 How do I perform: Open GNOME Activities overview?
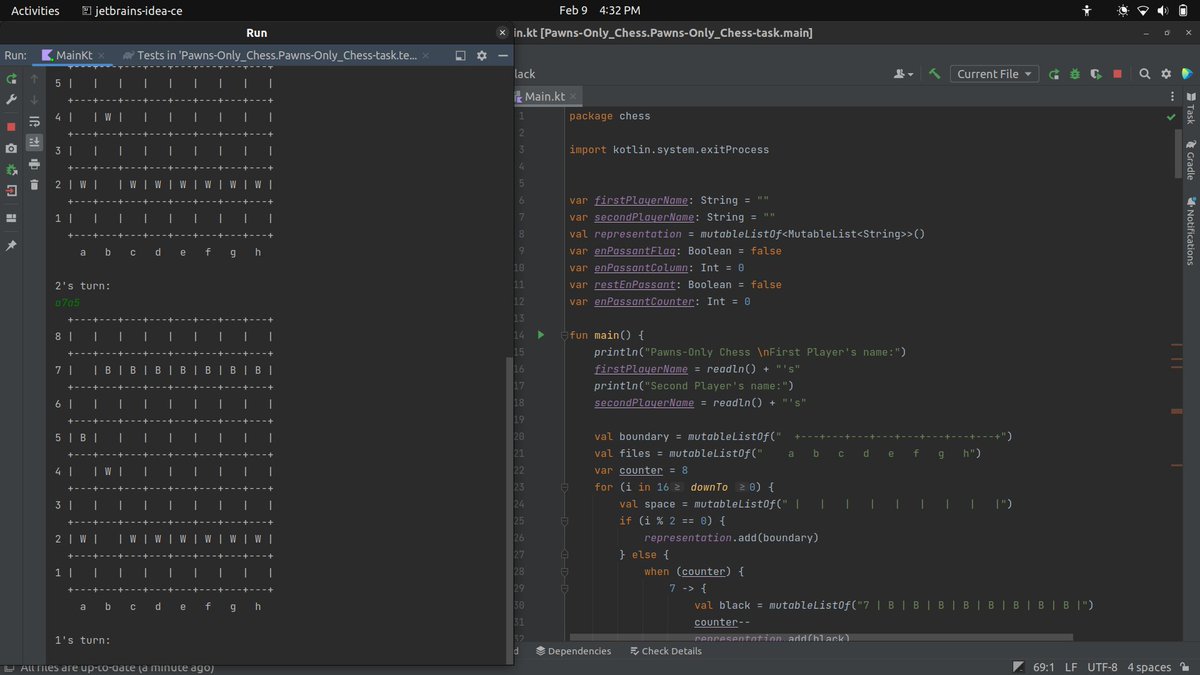coord(35,11)
